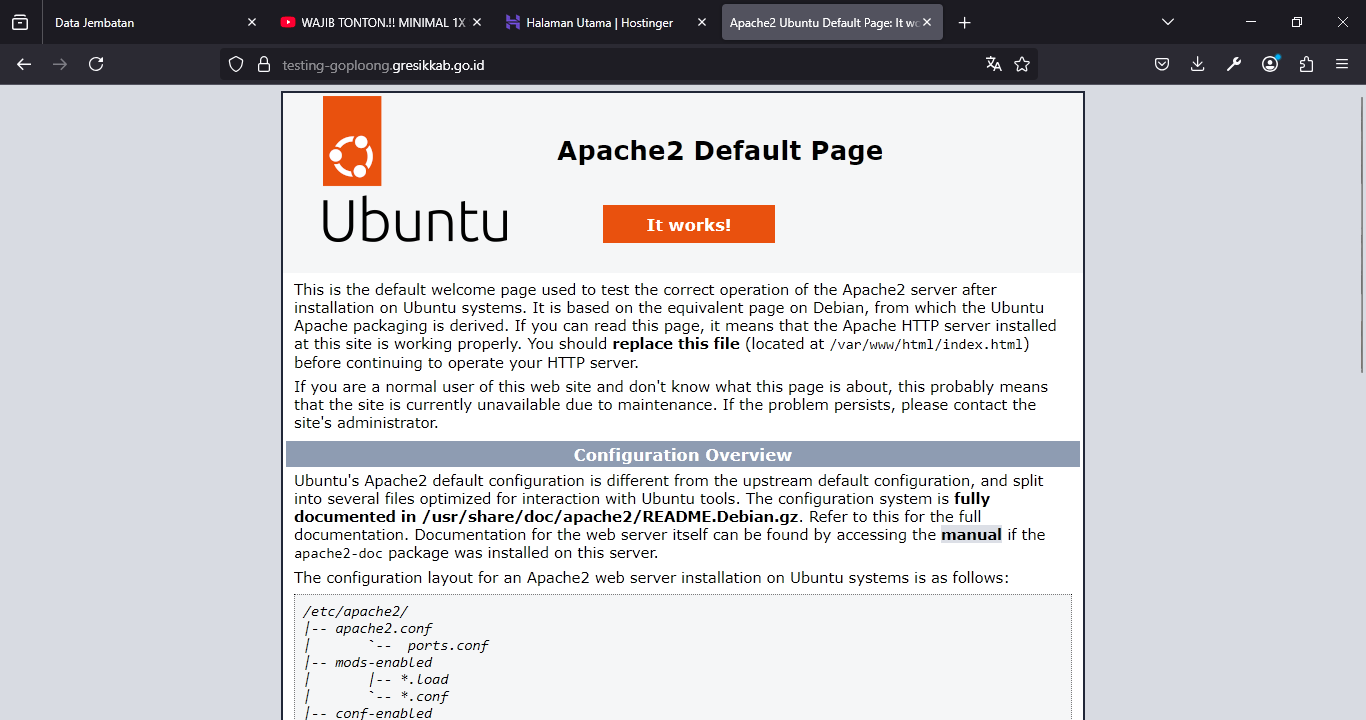Go forward with the forward arrow
This screenshot has width=1366, height=720.
pos(60,64)
